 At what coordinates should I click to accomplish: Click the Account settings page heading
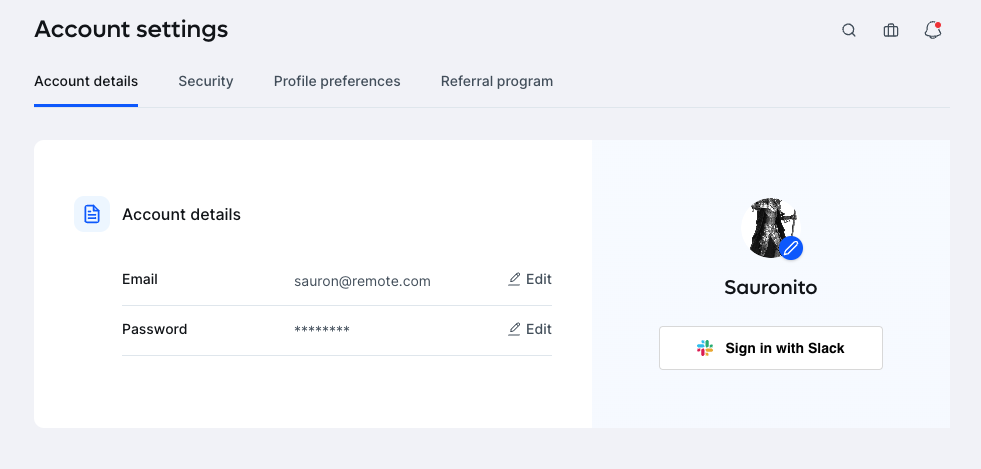pos(131,29)
